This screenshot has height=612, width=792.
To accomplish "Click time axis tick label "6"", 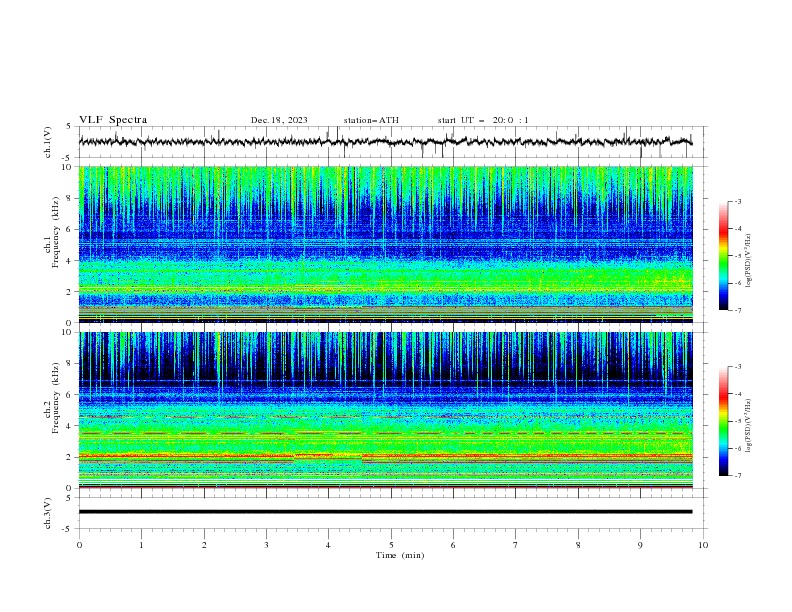I will [454, 545].
